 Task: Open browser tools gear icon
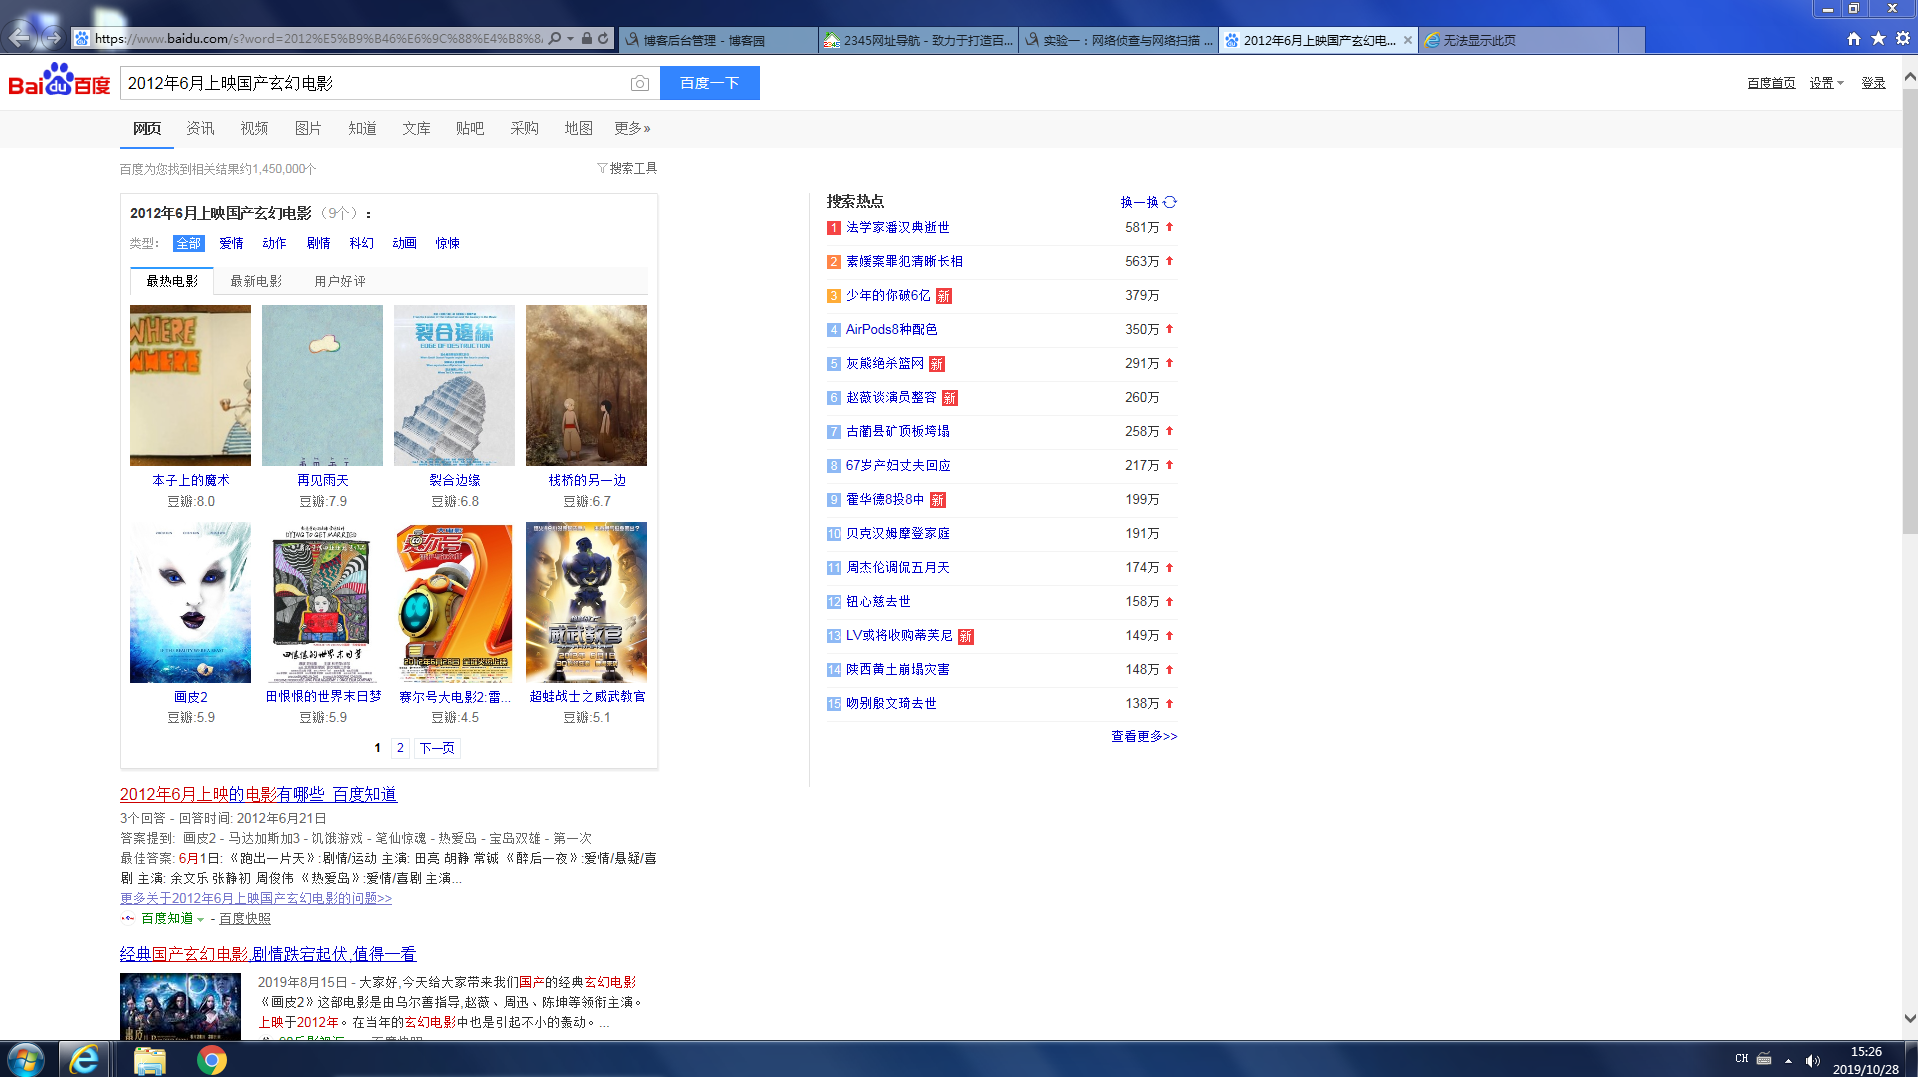tap(1903, 39)
